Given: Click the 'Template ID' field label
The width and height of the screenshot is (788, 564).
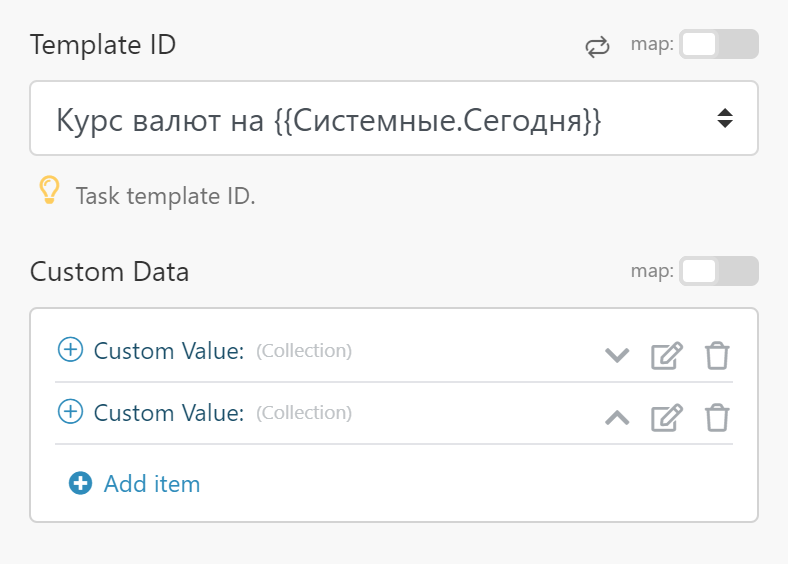Looking at the screenshot, I should (103, 44).
